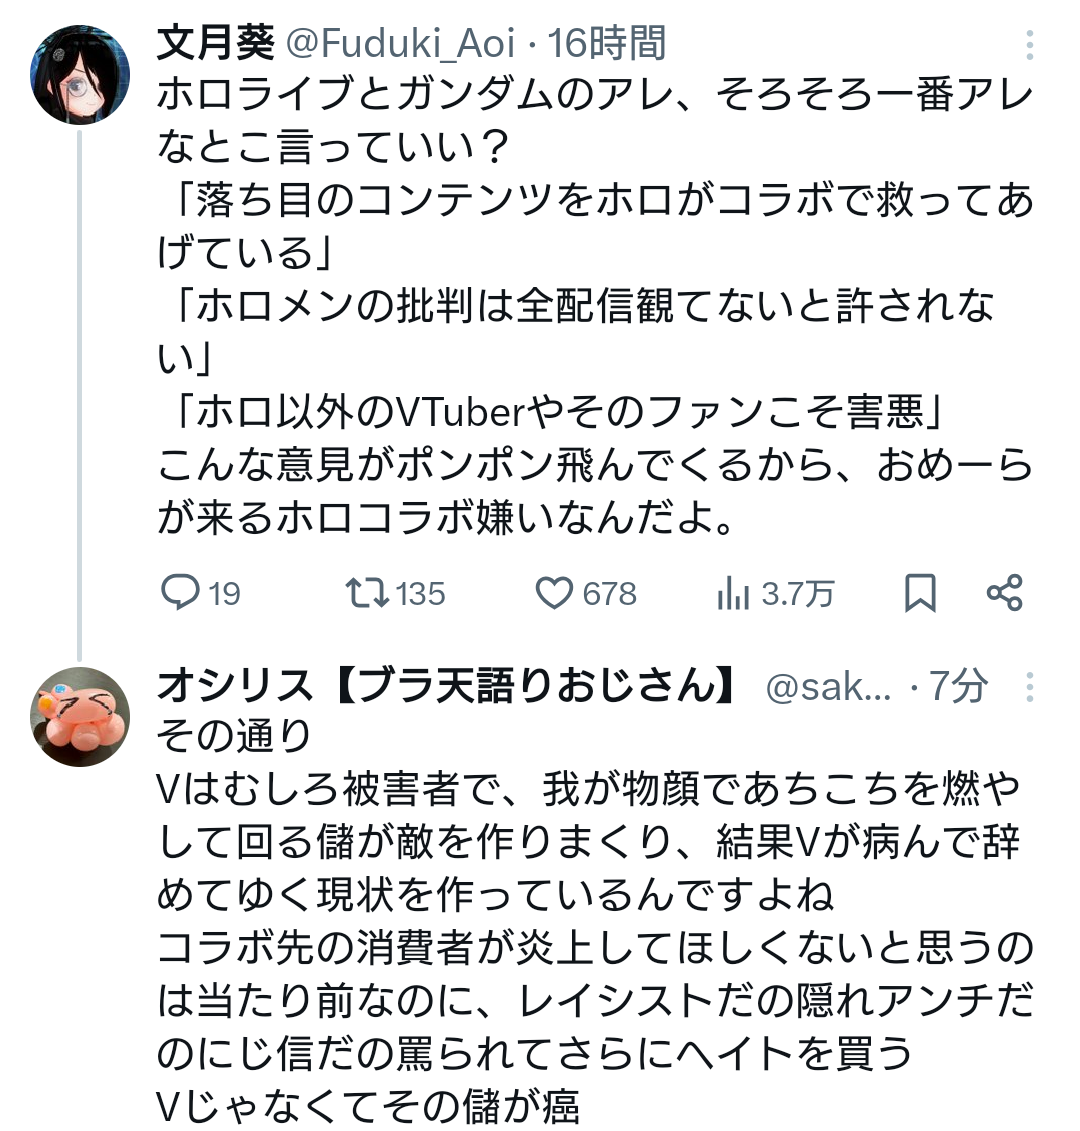The image size is (1080, 1131).
Task: Tap the share icon on the tweet
Action: (x=1004, y=593)
